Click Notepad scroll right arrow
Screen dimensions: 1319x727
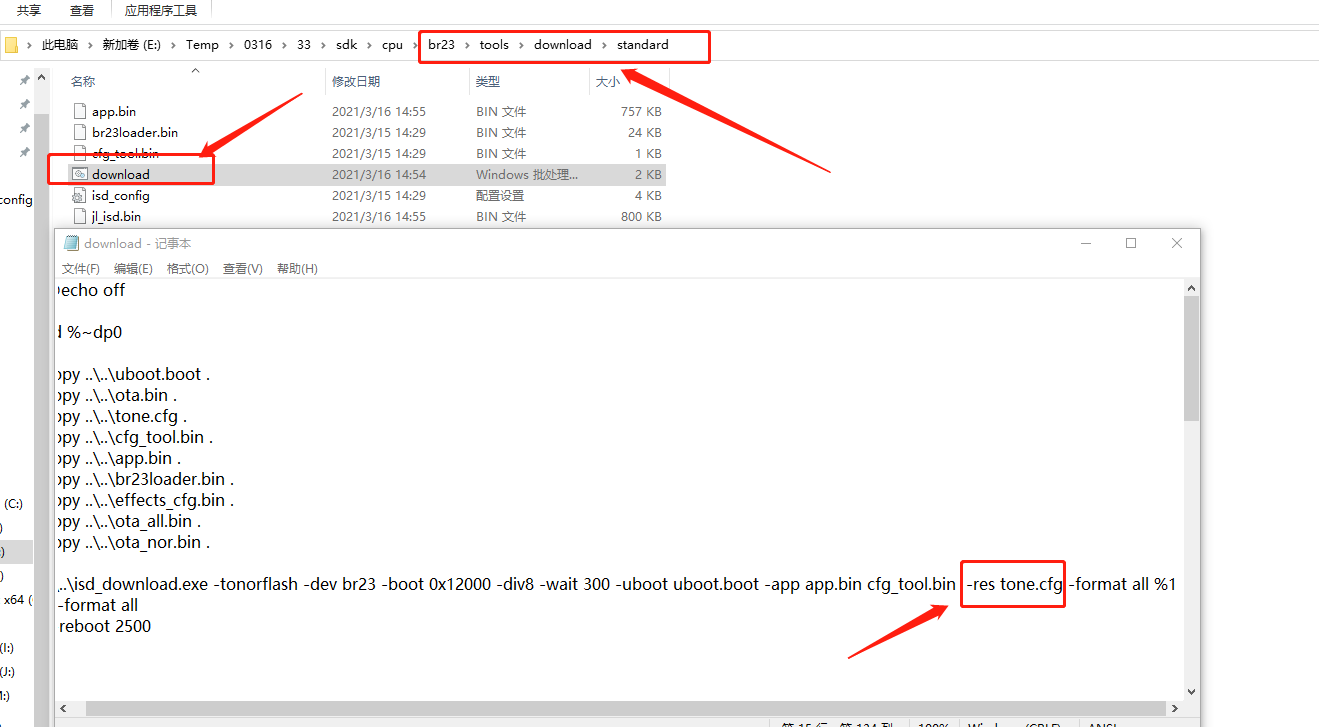(x=1175, y=708)
